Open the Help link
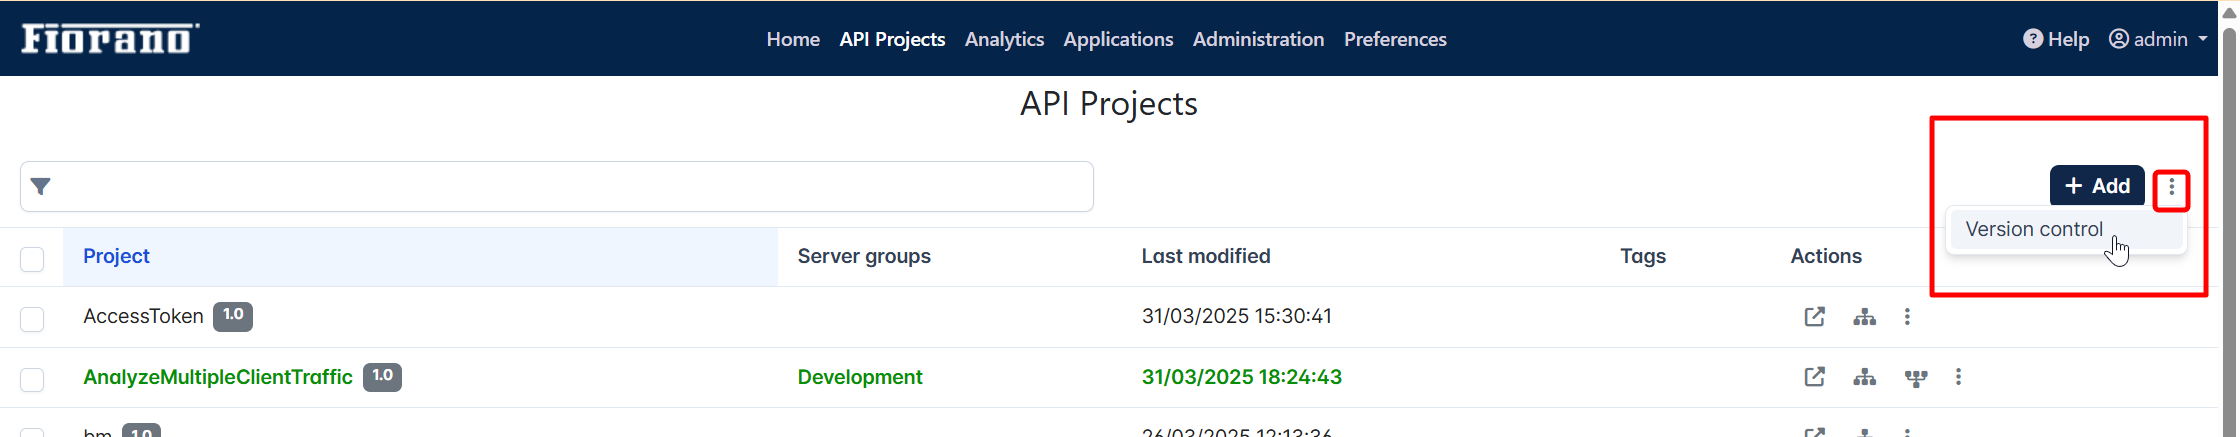The width and height of the screenshot is (2240, 437). click(x=2056, y=39)
